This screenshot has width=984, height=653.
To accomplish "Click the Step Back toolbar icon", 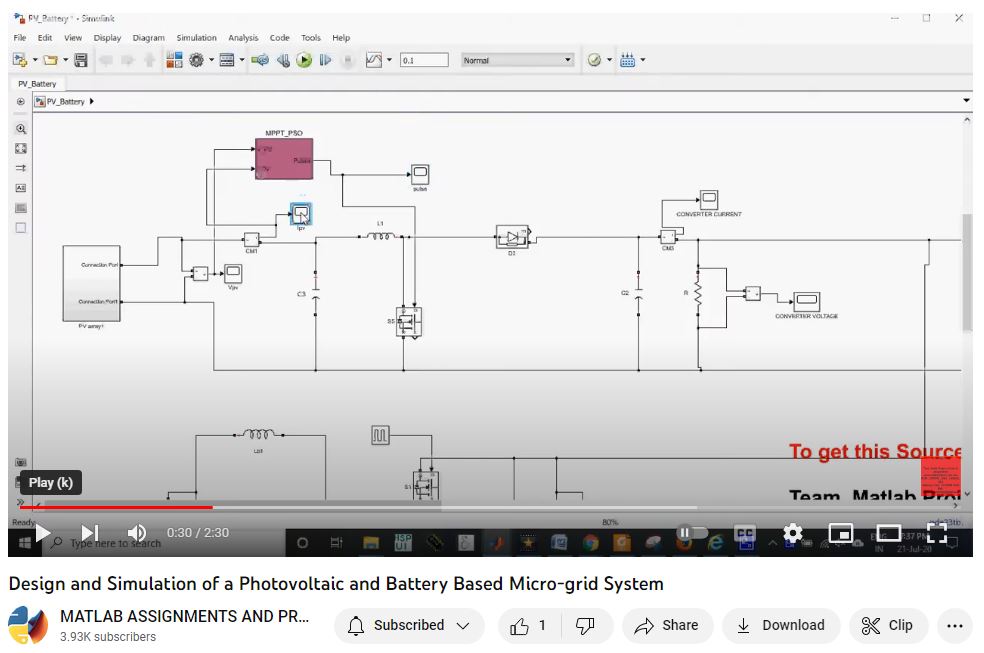I will [x=284, y=60].
